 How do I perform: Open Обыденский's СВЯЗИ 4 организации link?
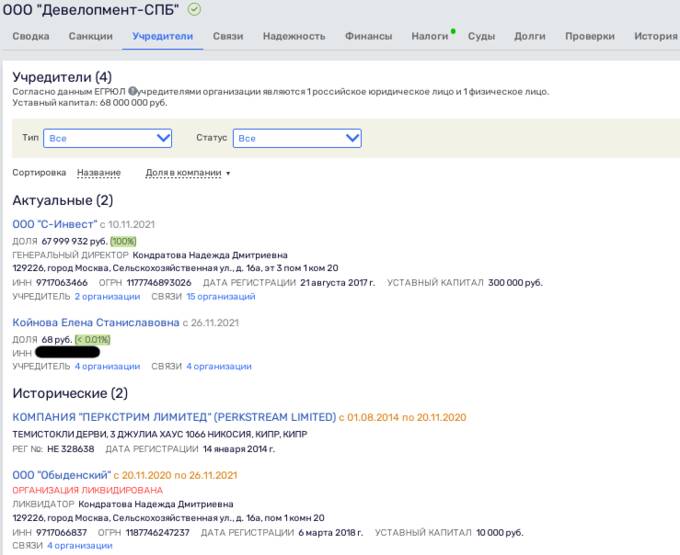80,545
